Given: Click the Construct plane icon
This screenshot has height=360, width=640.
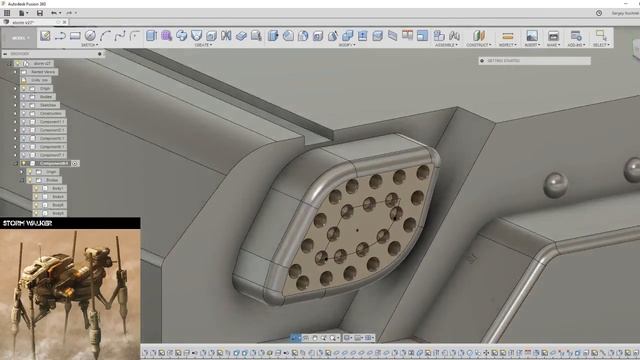Looking at the screenshot, I should (479, 36).
